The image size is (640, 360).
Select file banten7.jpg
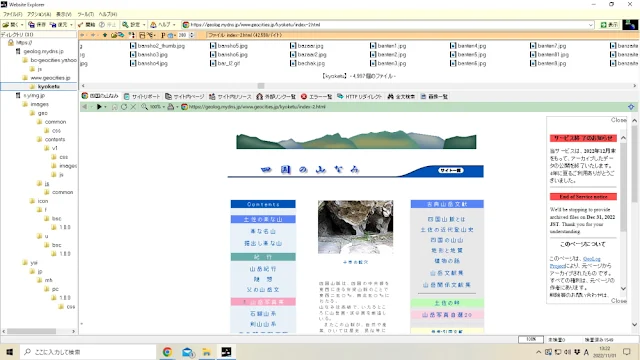tap(548, 46)
